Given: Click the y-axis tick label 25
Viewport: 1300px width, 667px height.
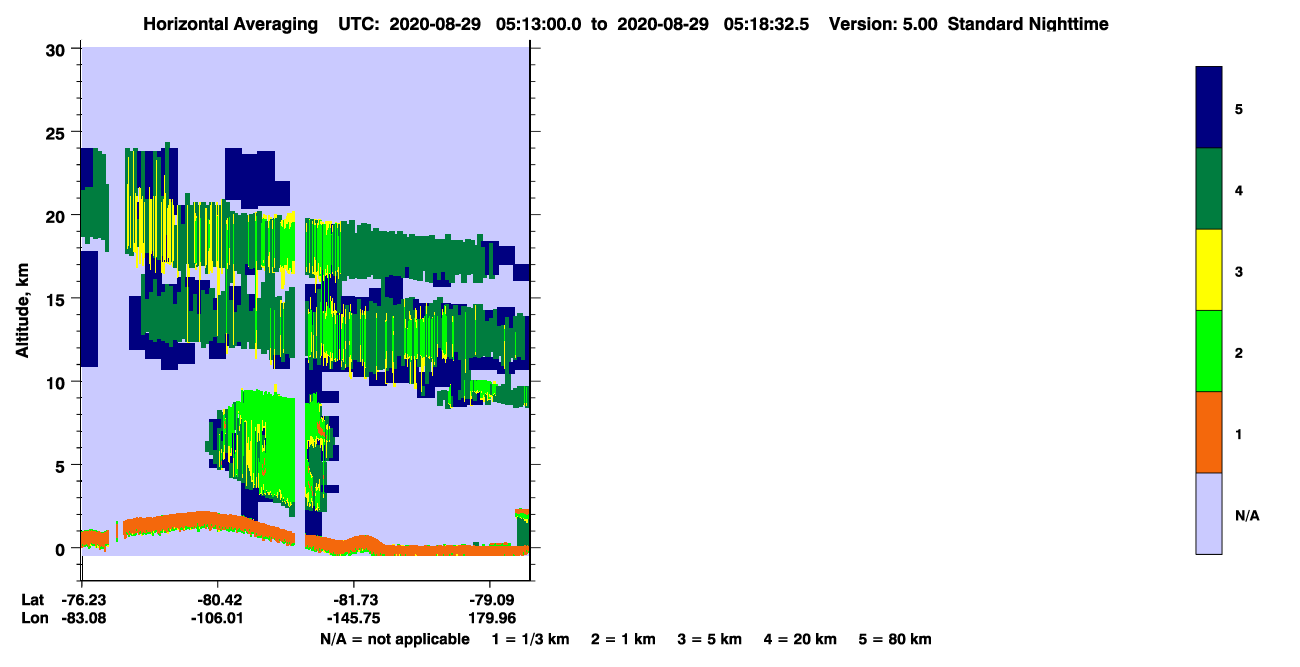Looking at the screenshot, I should [x=58, y=133].
